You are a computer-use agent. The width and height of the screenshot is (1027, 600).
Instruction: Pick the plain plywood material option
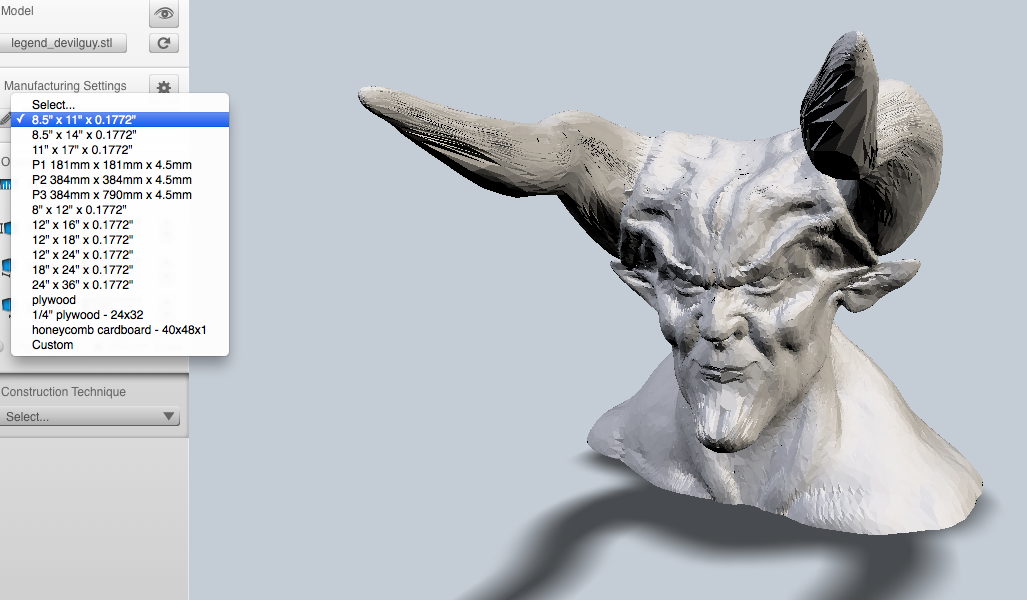[x=120, y=300]
